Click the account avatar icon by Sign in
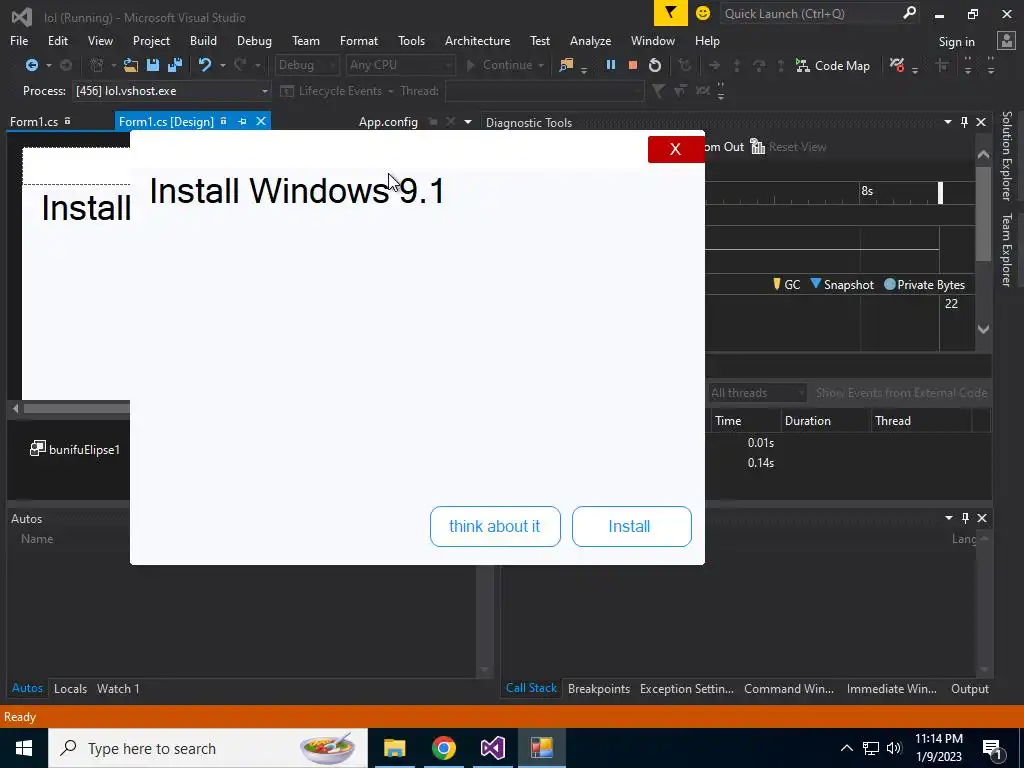 point(1006,40)
